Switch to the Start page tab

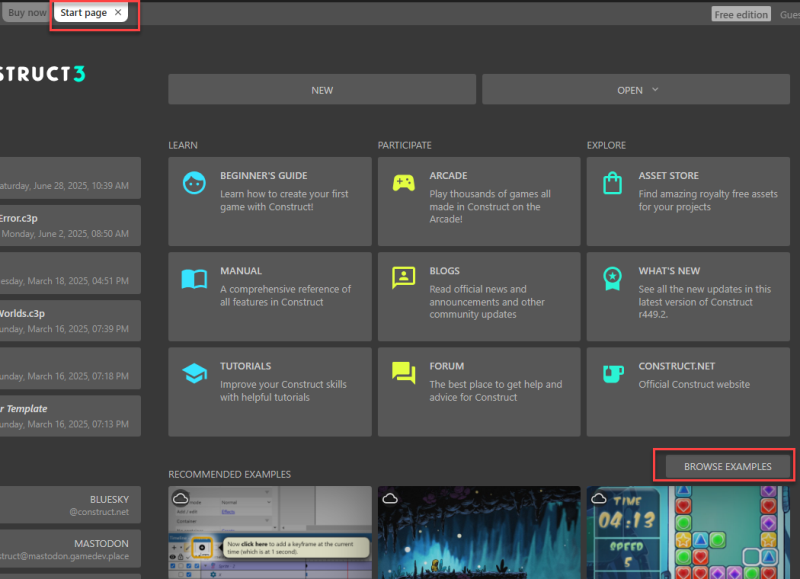(90, 13)
